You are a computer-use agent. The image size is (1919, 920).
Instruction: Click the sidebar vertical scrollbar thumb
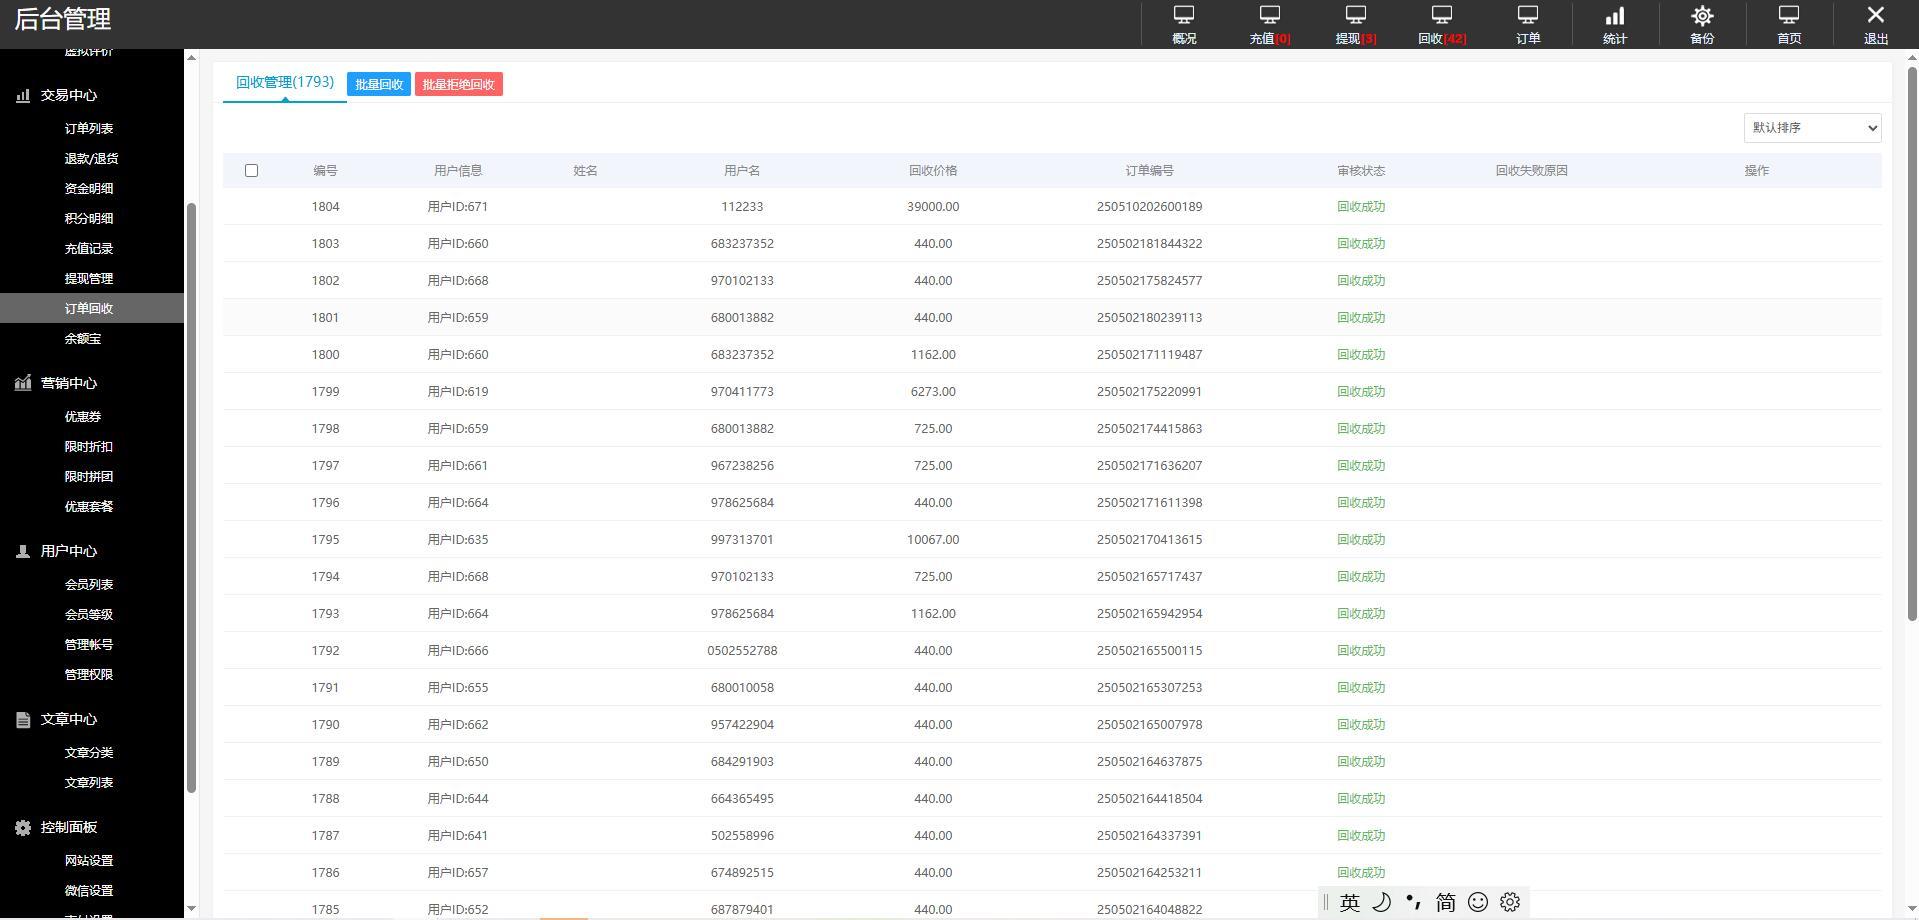(x=192, y=498)
